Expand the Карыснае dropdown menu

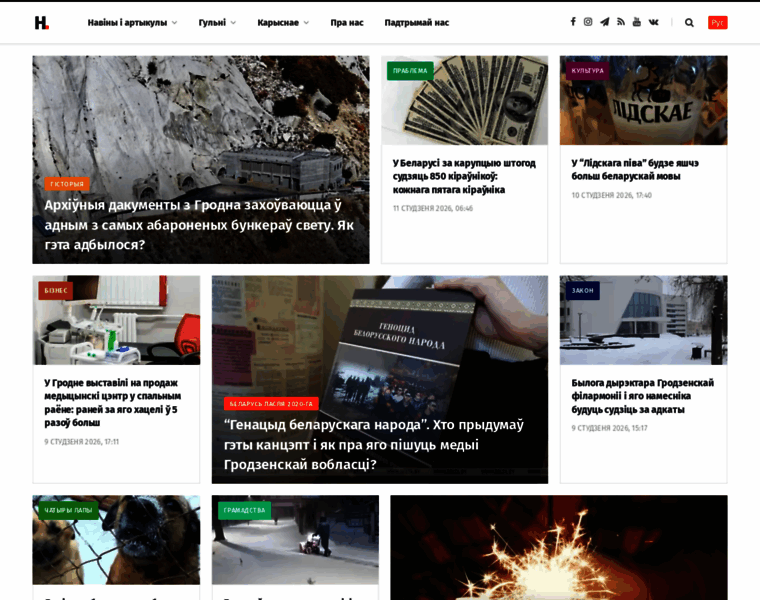pos(283,22)
